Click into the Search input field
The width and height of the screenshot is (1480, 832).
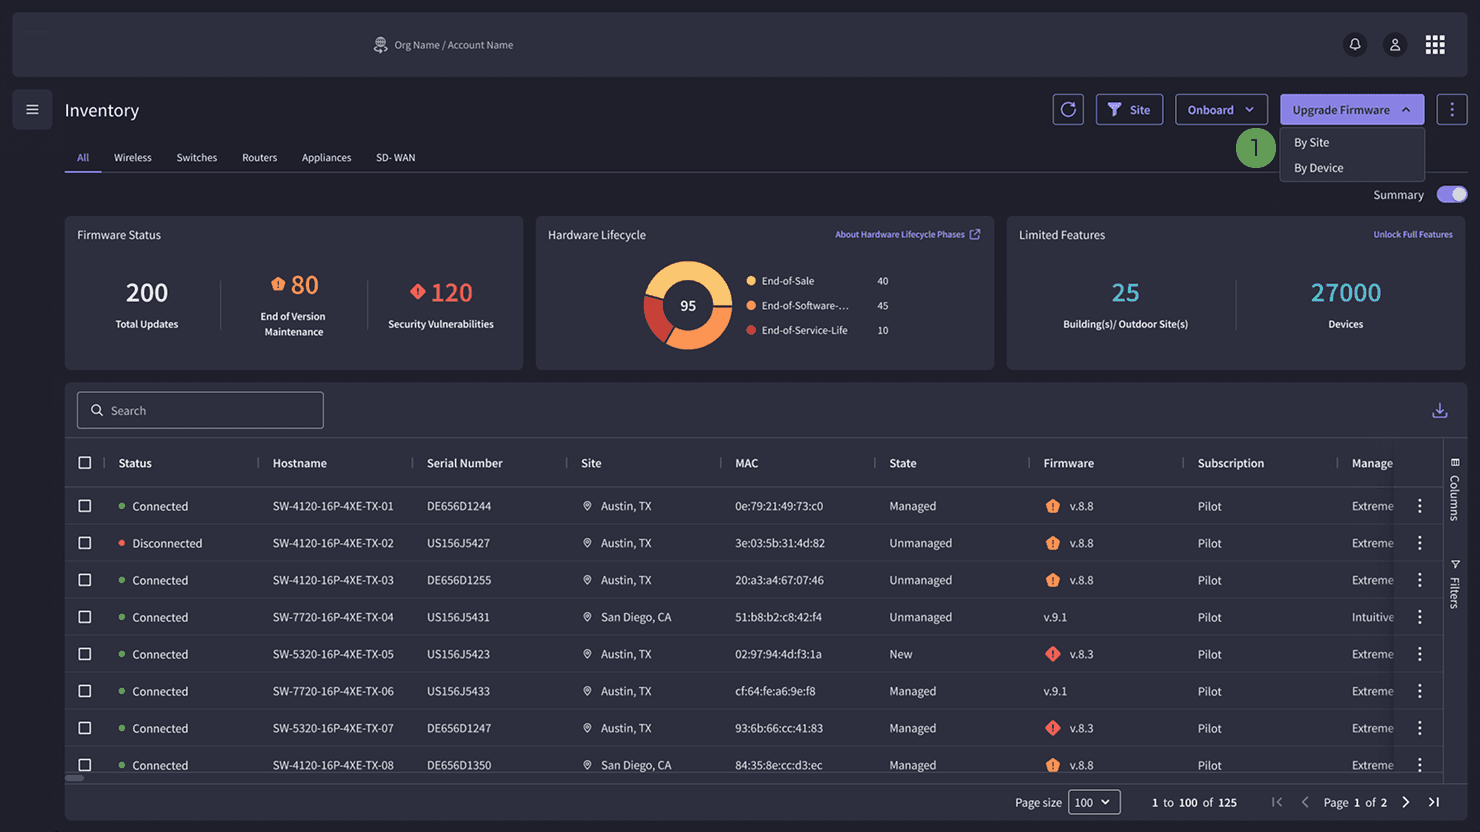tap(200, 410)
